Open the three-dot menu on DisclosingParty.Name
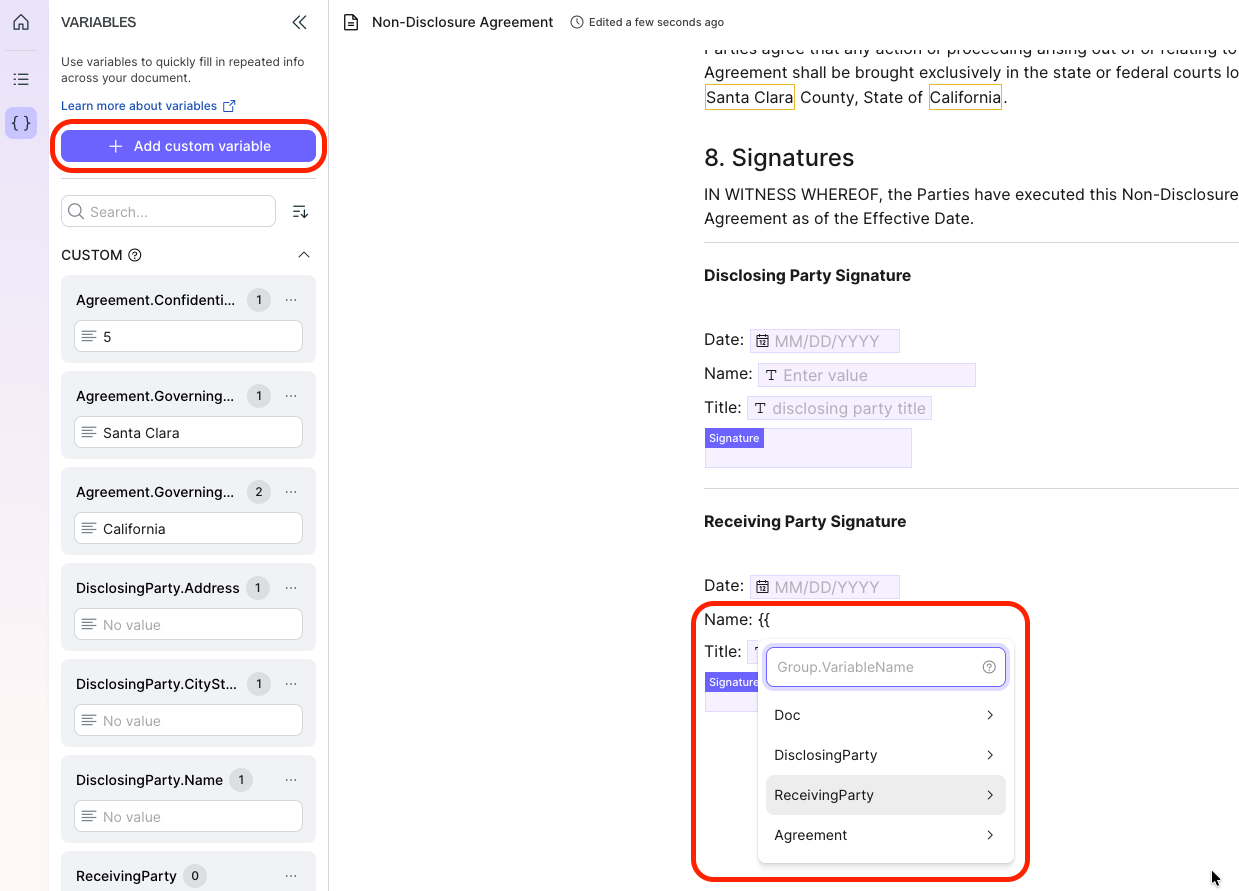Viewport: 1239px width, 891px height. pyautogui.click(x=291, y=780)
